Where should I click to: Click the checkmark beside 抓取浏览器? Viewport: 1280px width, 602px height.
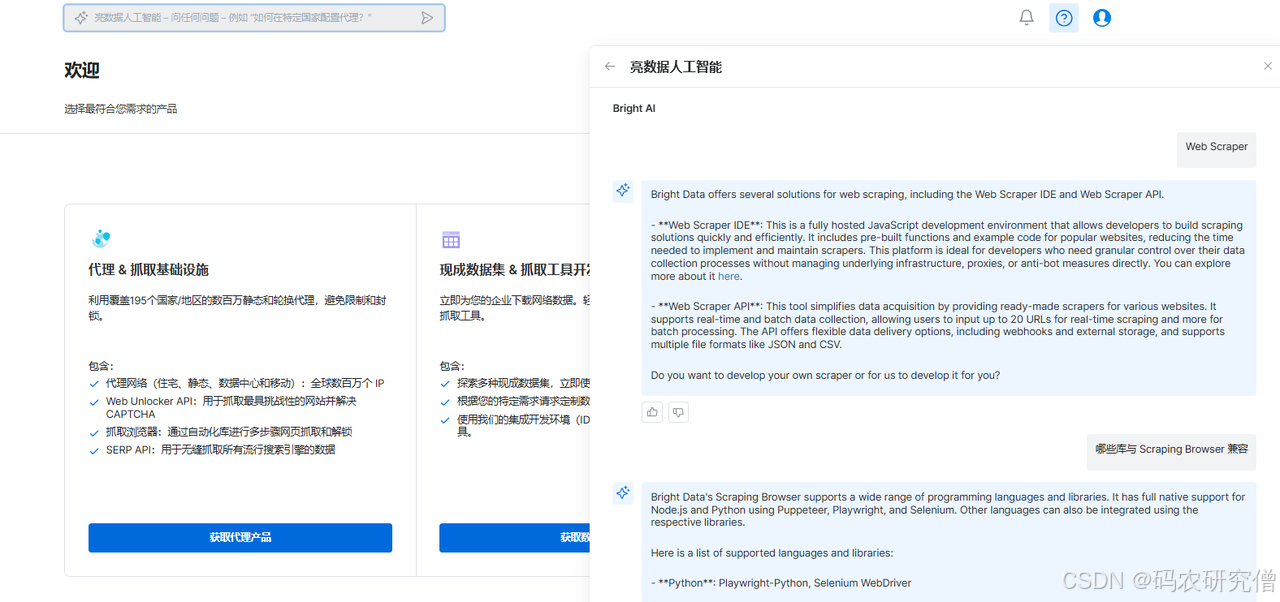(x=95, y=433)
